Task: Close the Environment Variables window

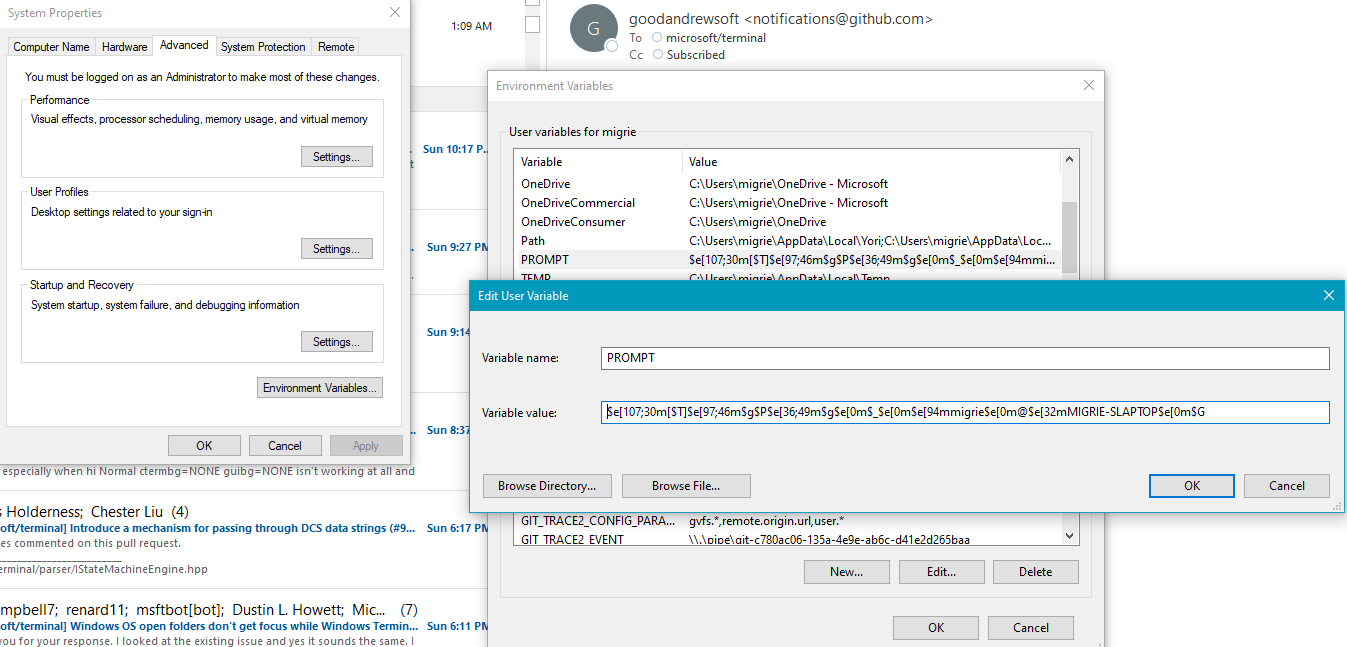Action: [1089, 86]
